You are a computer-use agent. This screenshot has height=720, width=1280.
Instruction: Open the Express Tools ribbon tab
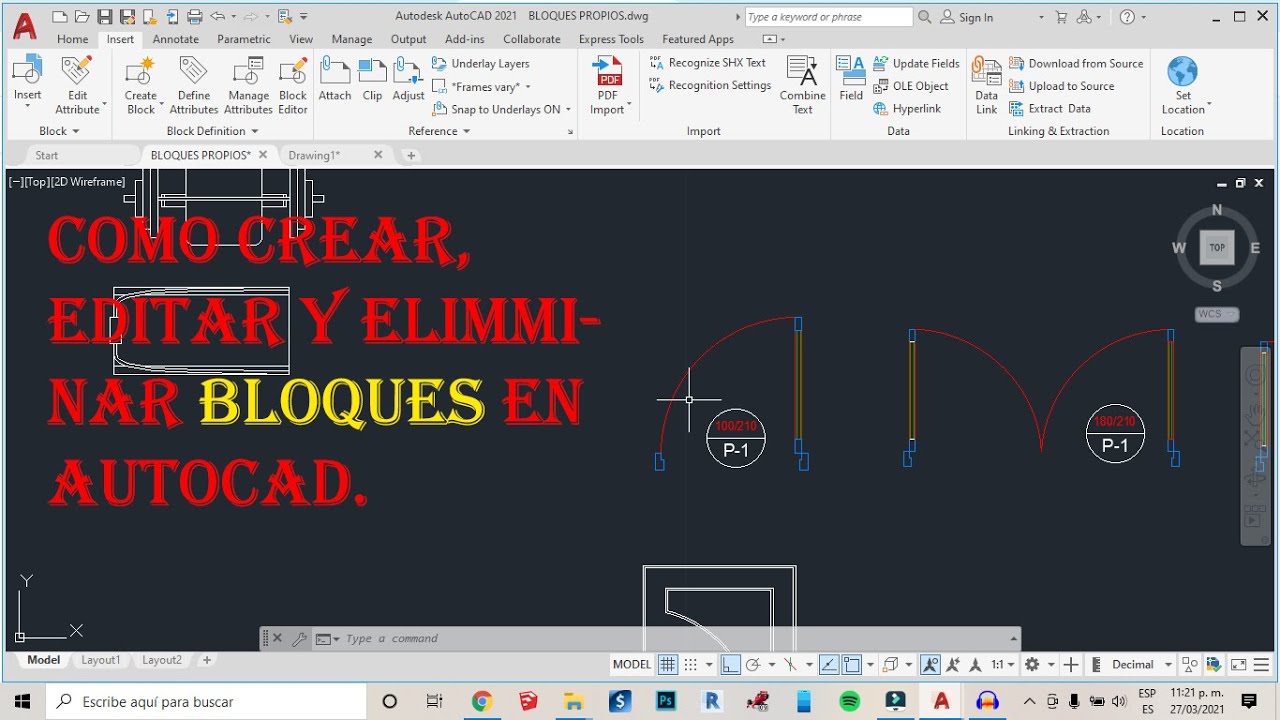click(x=611, y=39)
